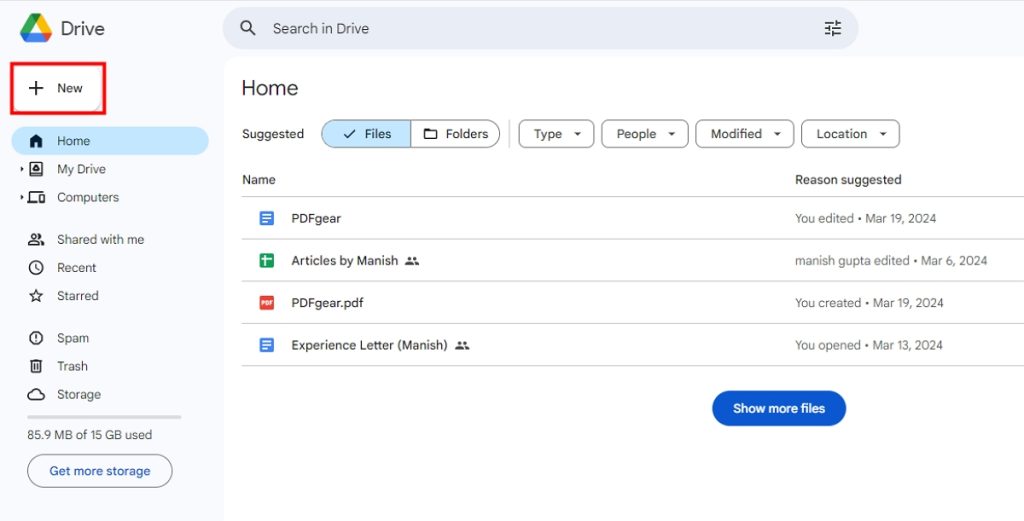Click the red PDF icon for PDFgear.pdf
This screenshot has width=1024, height=521.
(267, 303)
